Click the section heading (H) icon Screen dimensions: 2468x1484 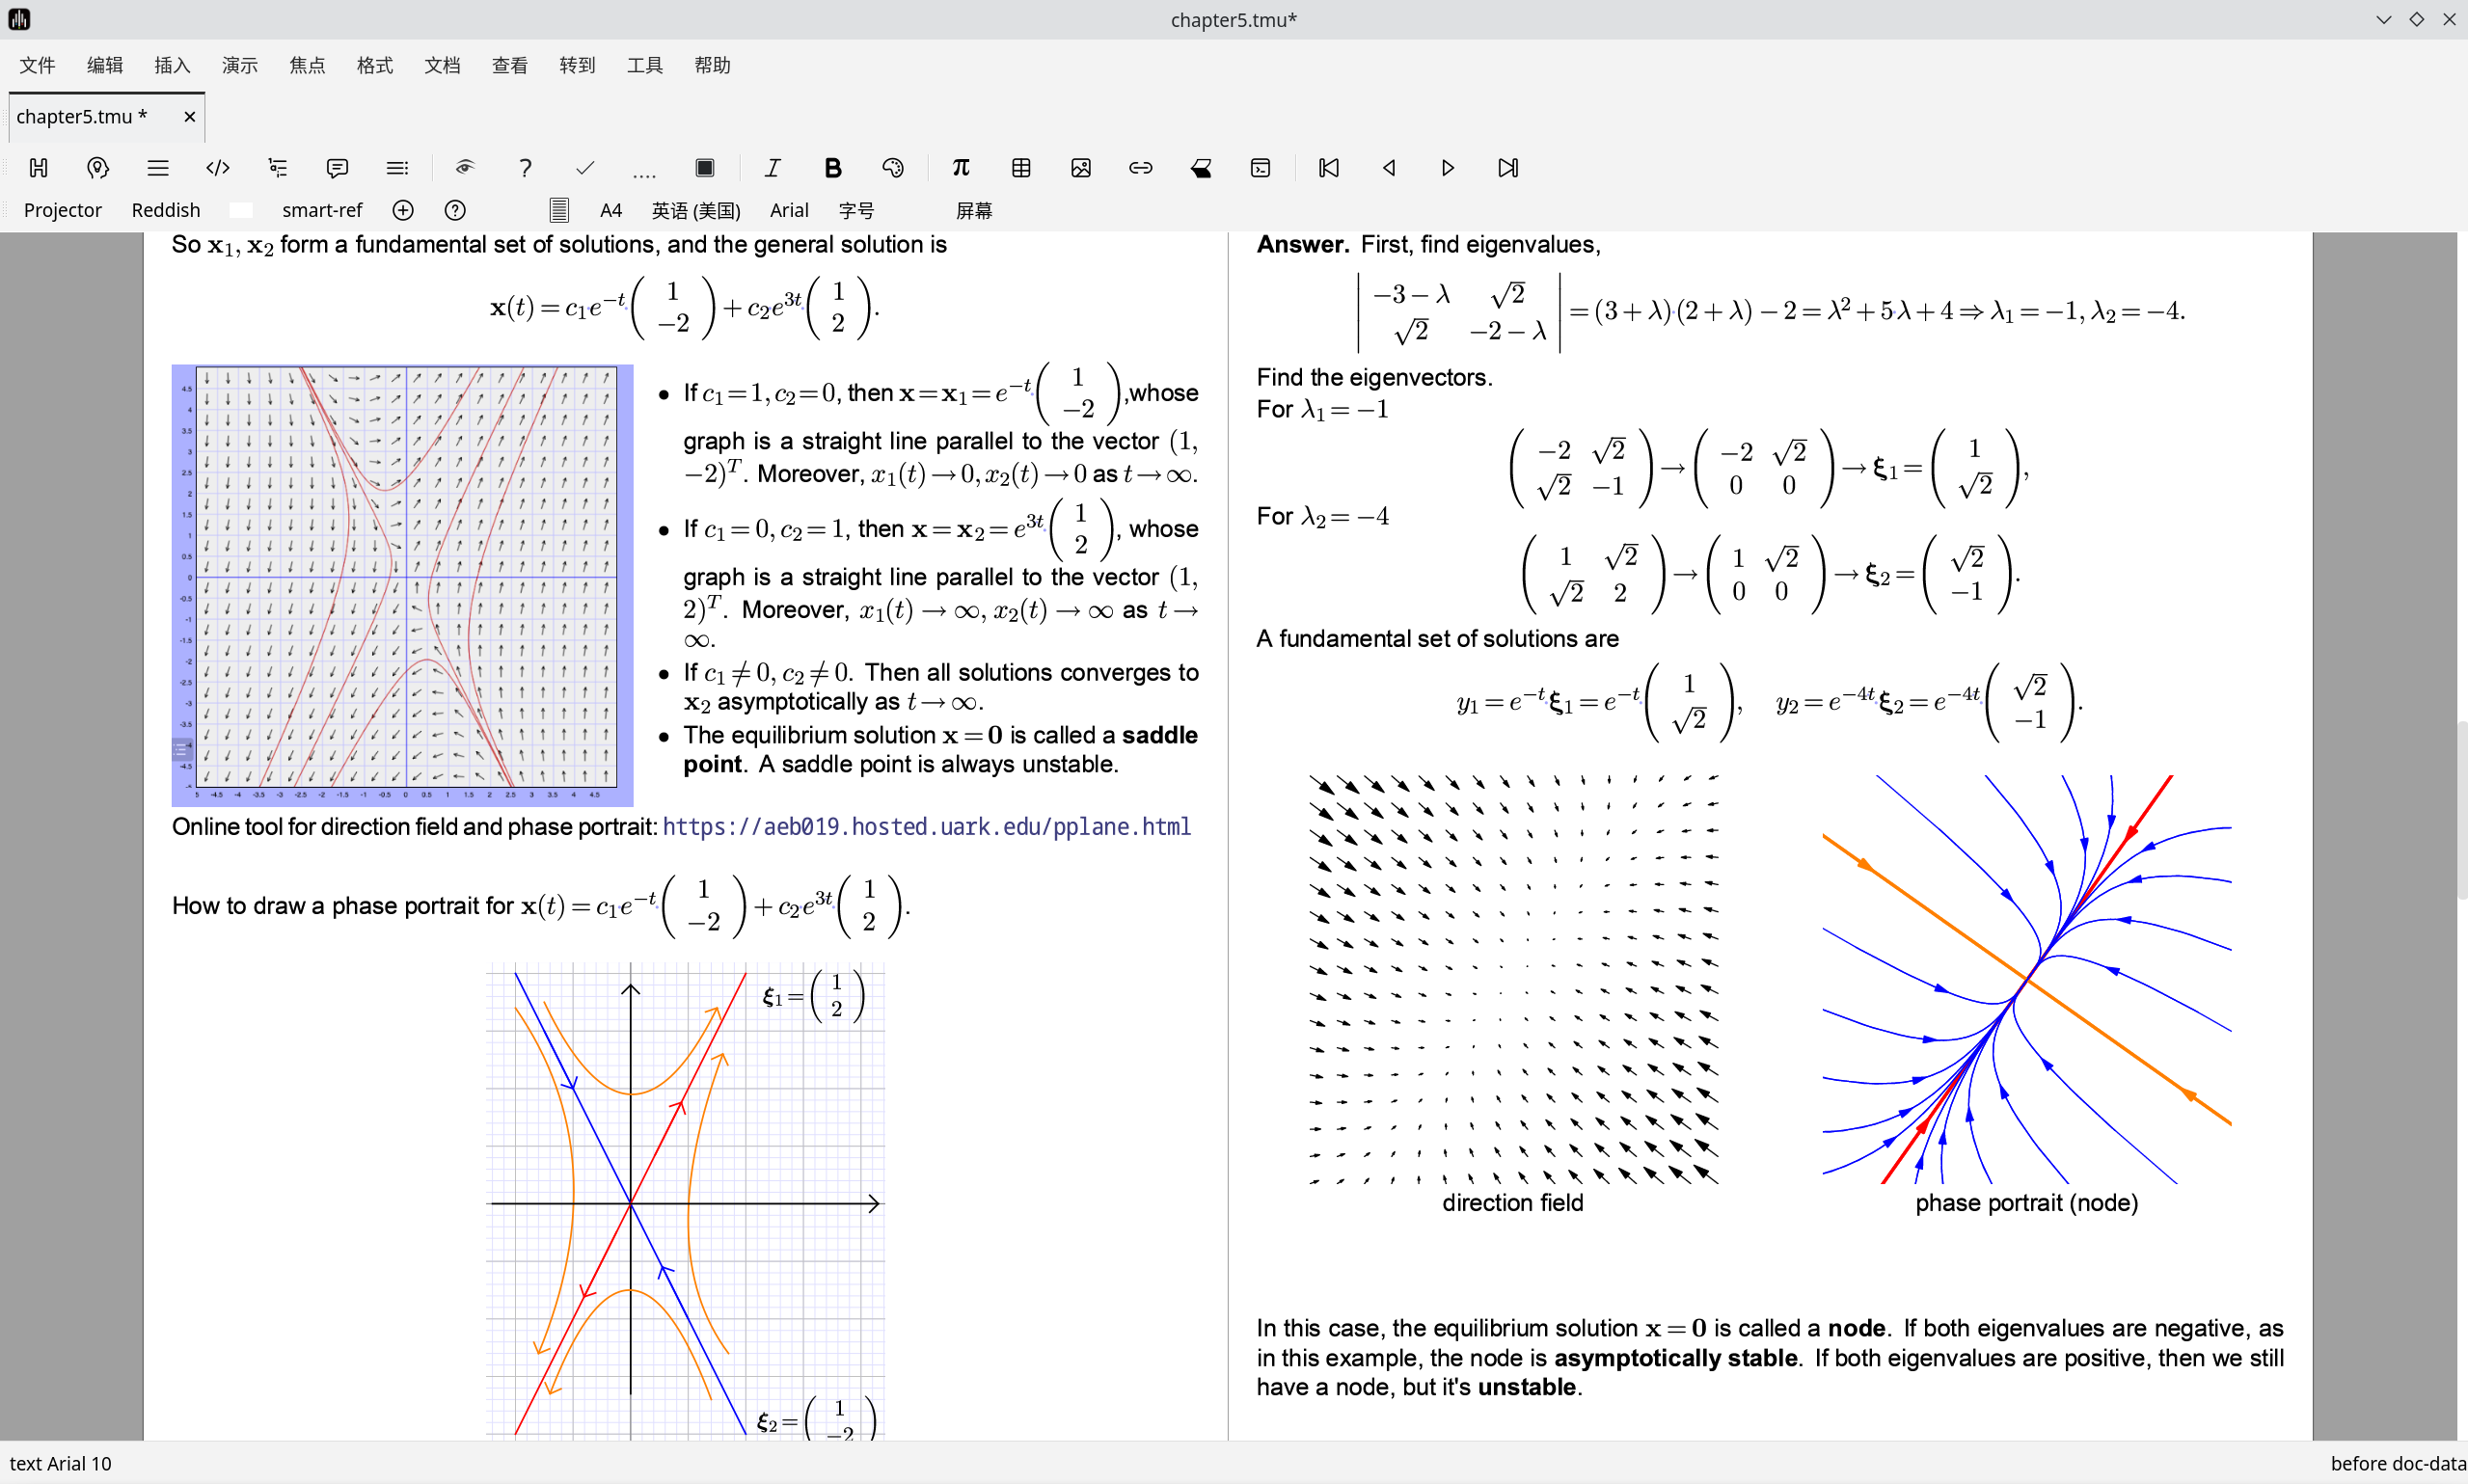[38, 168]
